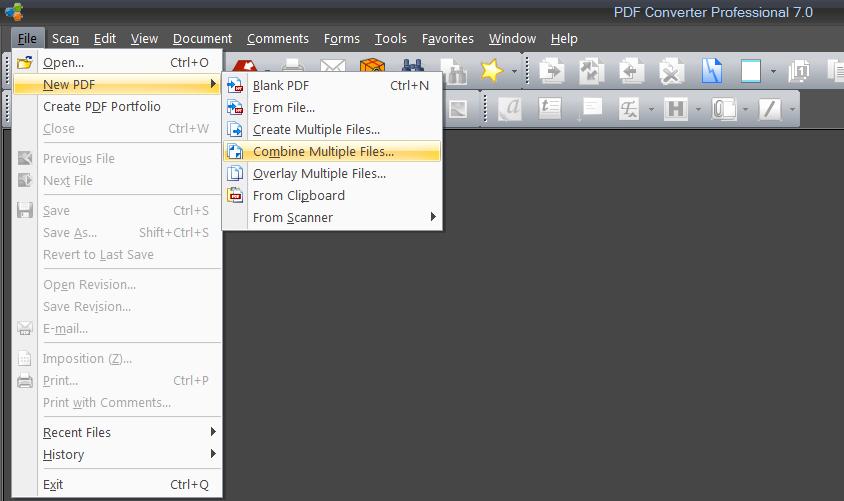Click the text box tool icon
844x501 pixels.
coord(550,108)
